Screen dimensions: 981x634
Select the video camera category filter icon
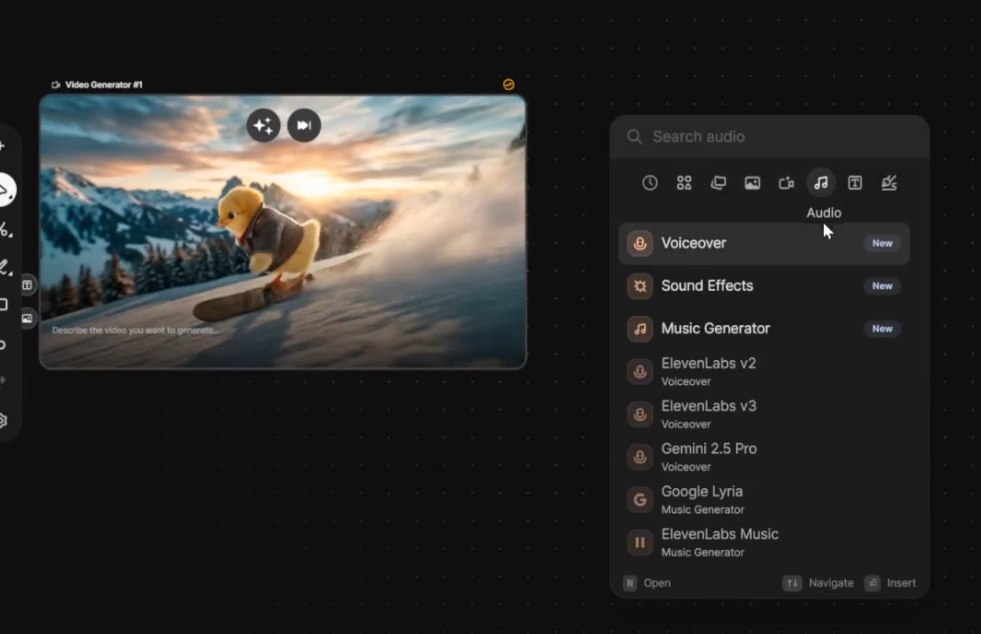786,183
